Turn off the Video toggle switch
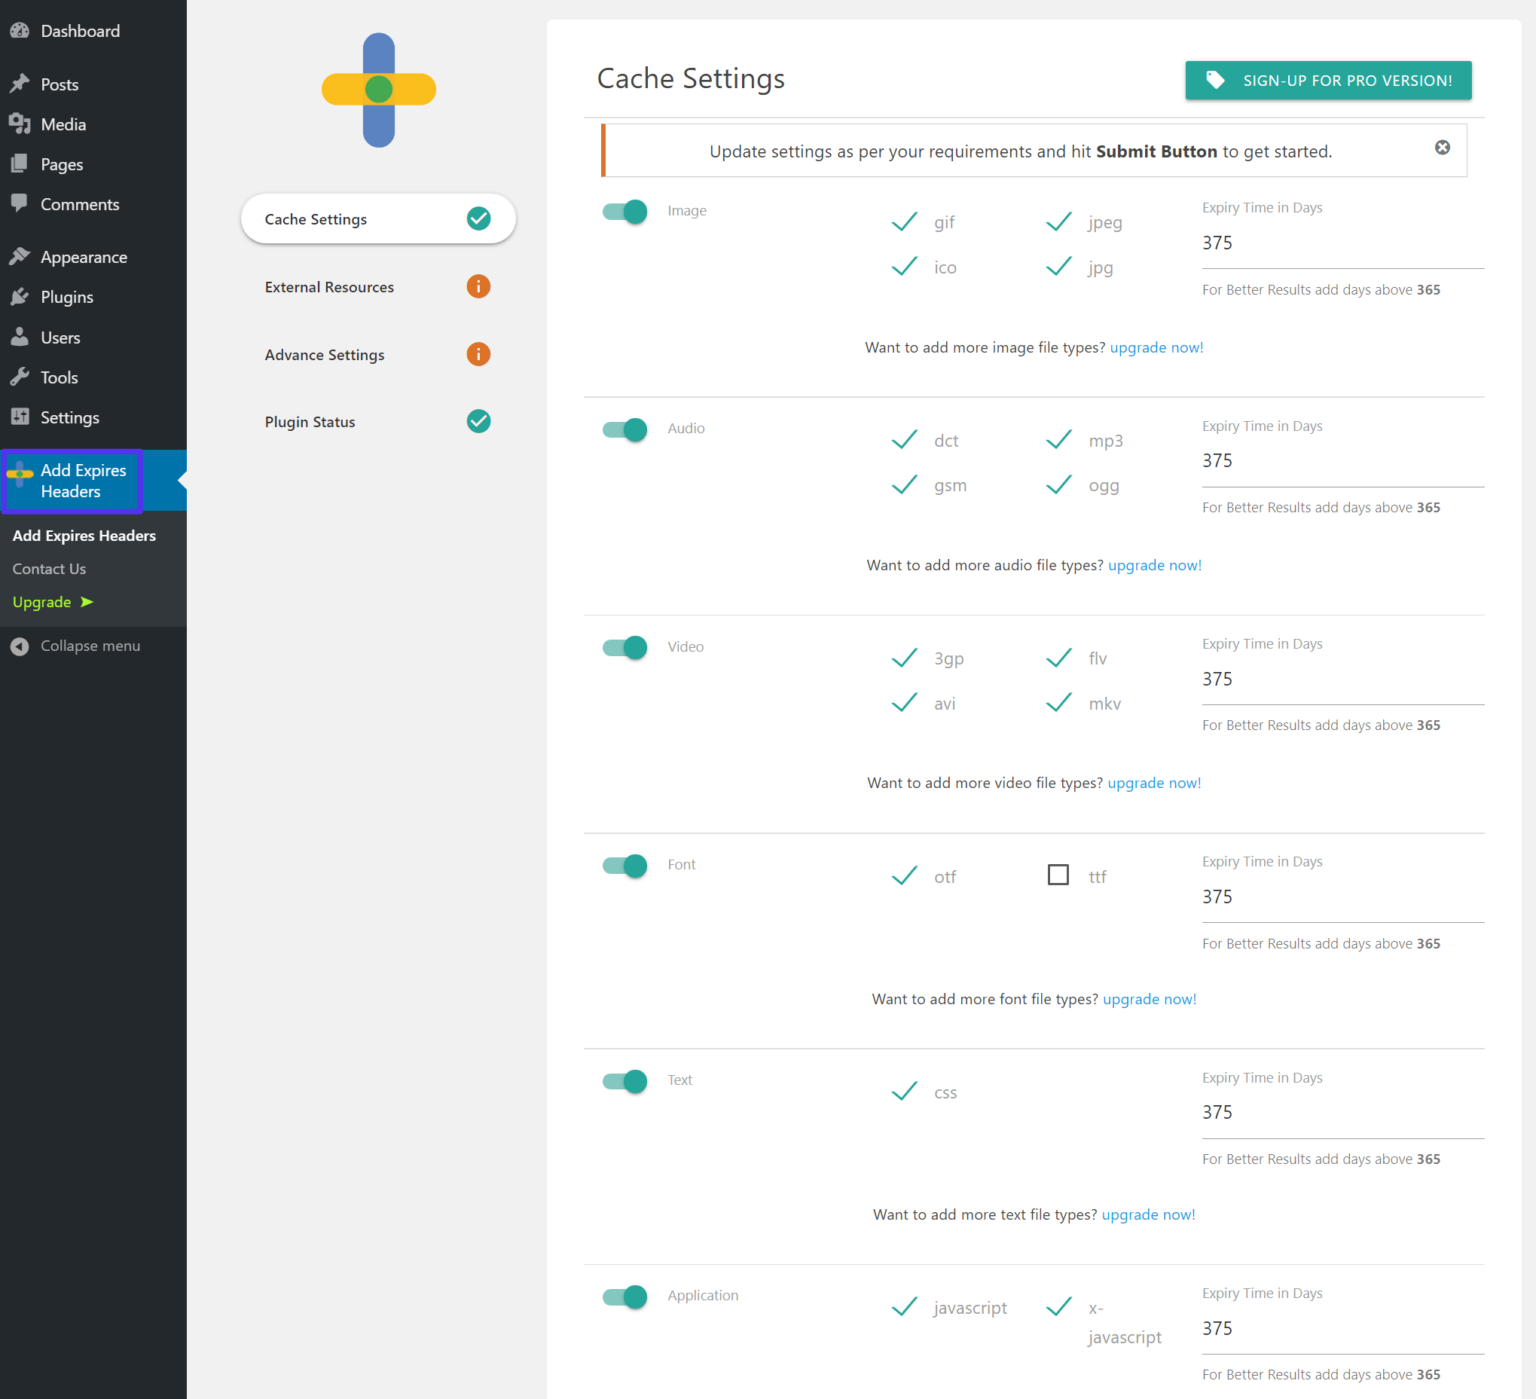 [625, 648]
